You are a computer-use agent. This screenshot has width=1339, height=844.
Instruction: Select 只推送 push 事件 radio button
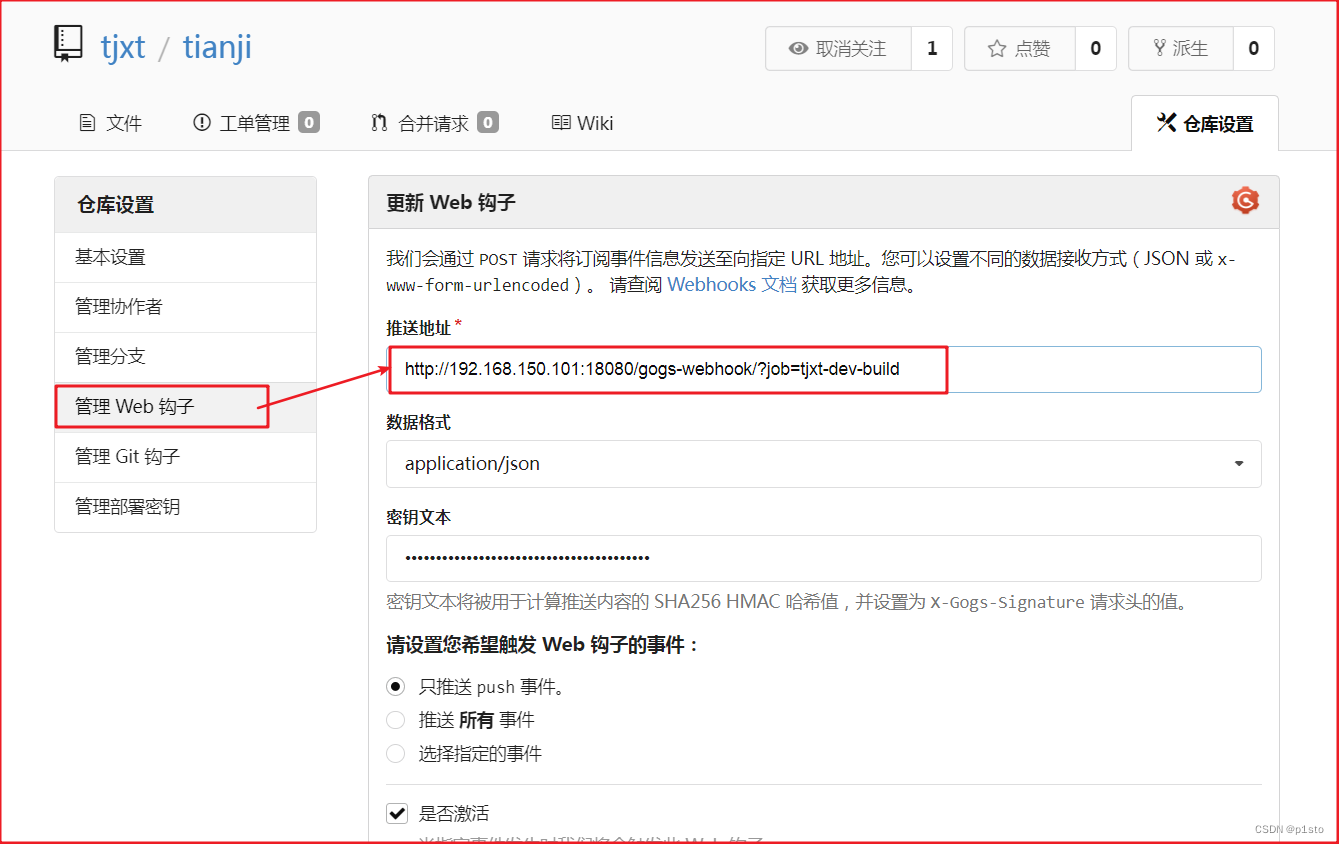(396, 687)
